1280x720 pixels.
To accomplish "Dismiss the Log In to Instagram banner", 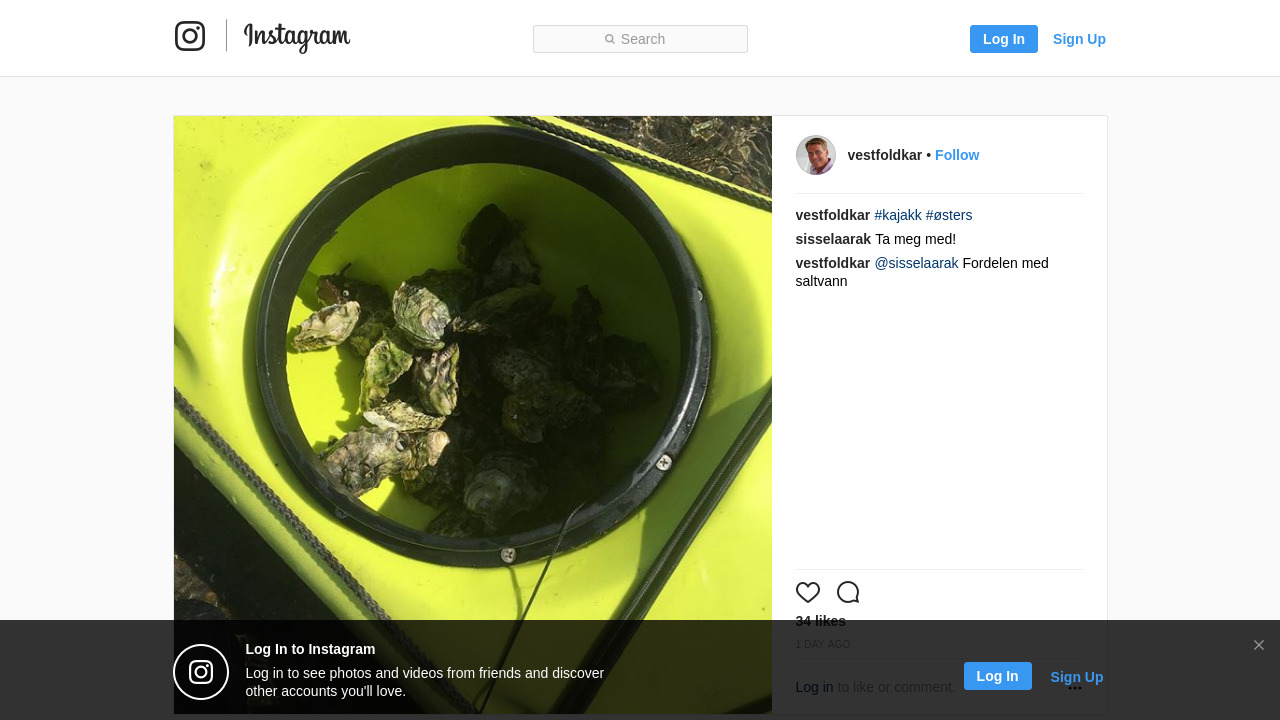I will click(1259, 645).
